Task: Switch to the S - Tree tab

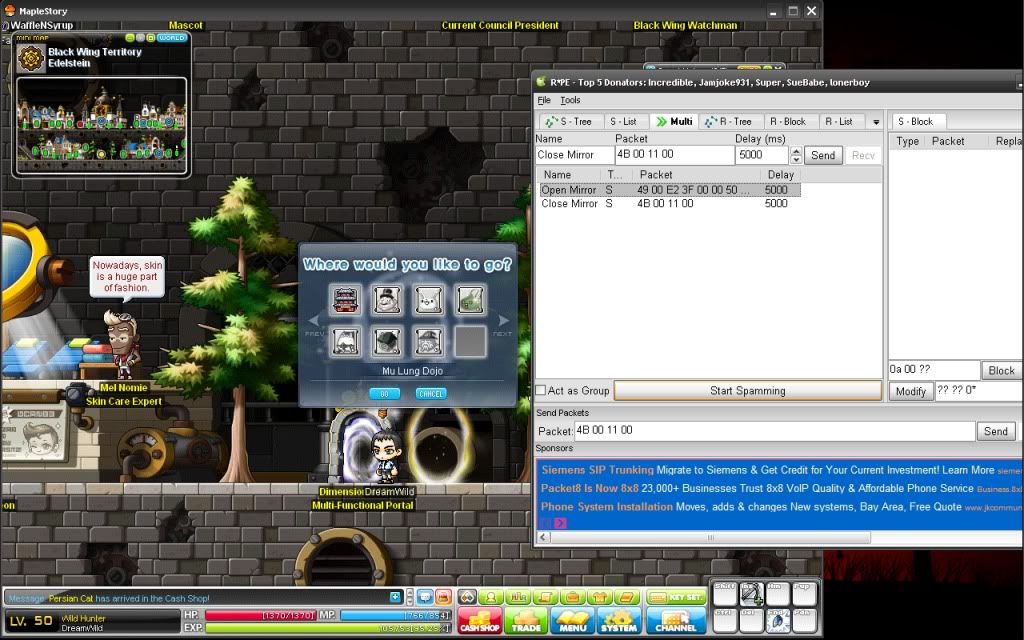Action: point(569,121)
